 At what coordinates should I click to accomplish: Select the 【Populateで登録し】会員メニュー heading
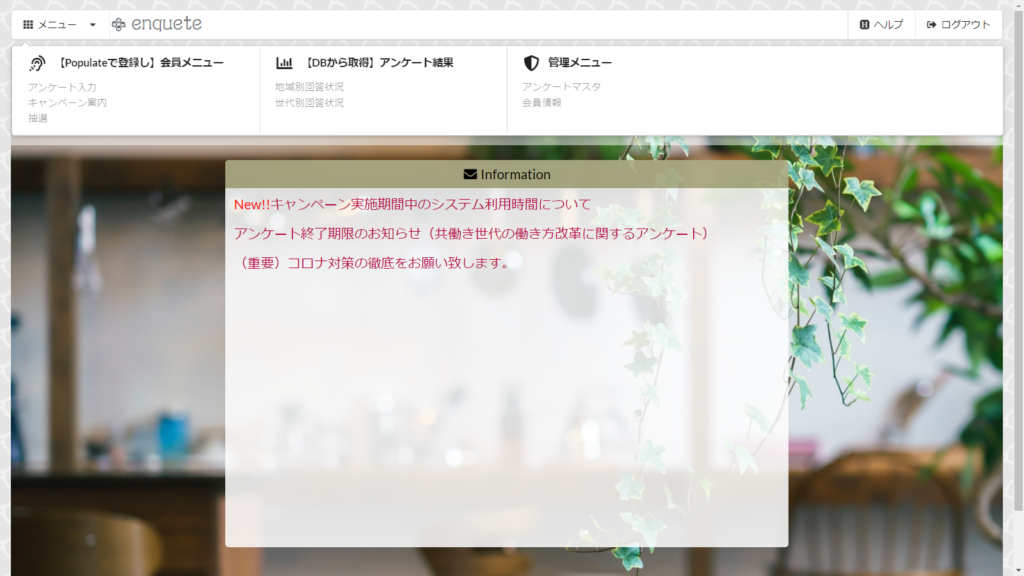pos(140,63)
